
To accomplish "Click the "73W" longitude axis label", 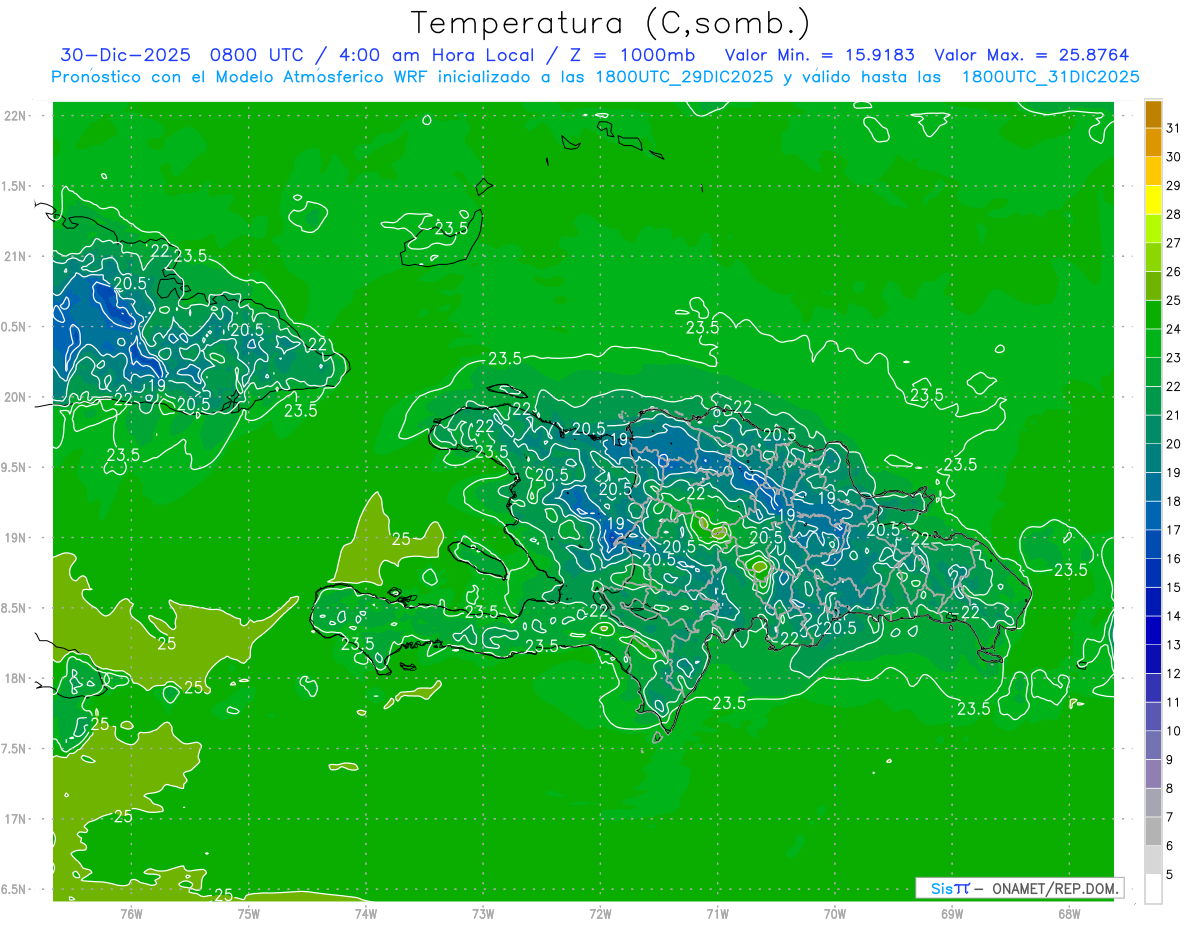I will pyautogui.click(x=482, y=914).
